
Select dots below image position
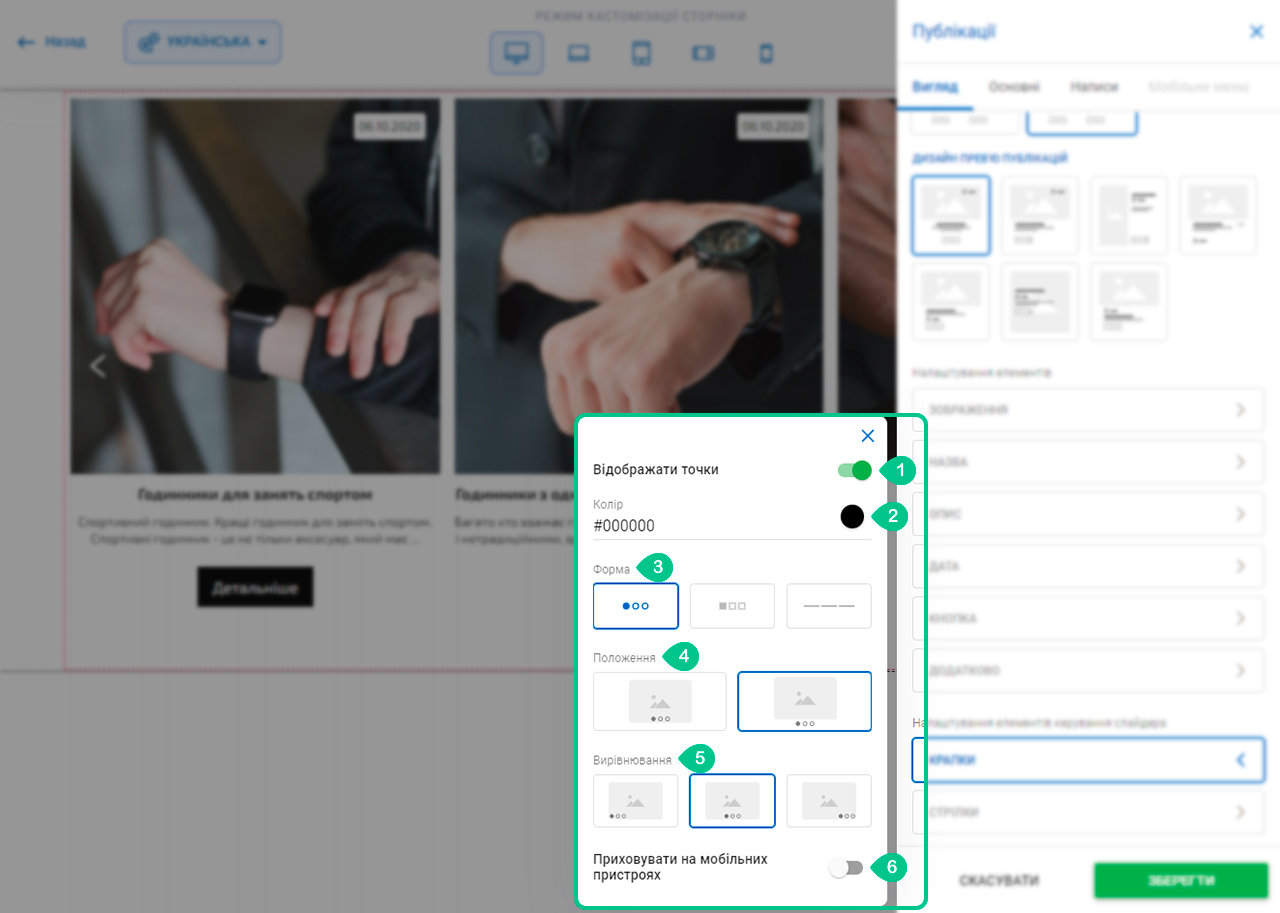(x=805, y=701)
